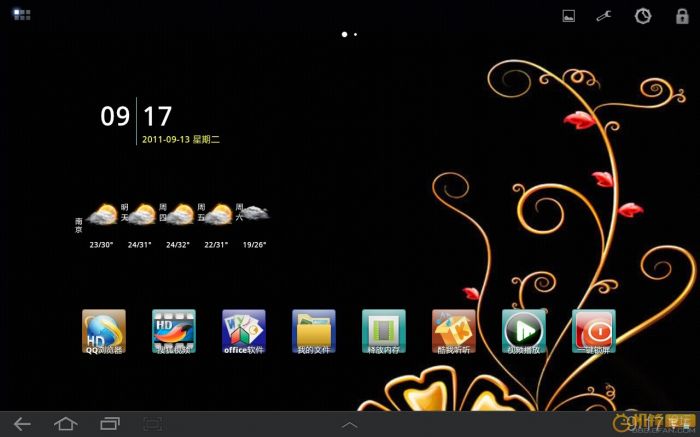Viewport: 700px width, 437px height.
Task: Tap the padlock lock icon at top-right
Action: click(682, 16)
